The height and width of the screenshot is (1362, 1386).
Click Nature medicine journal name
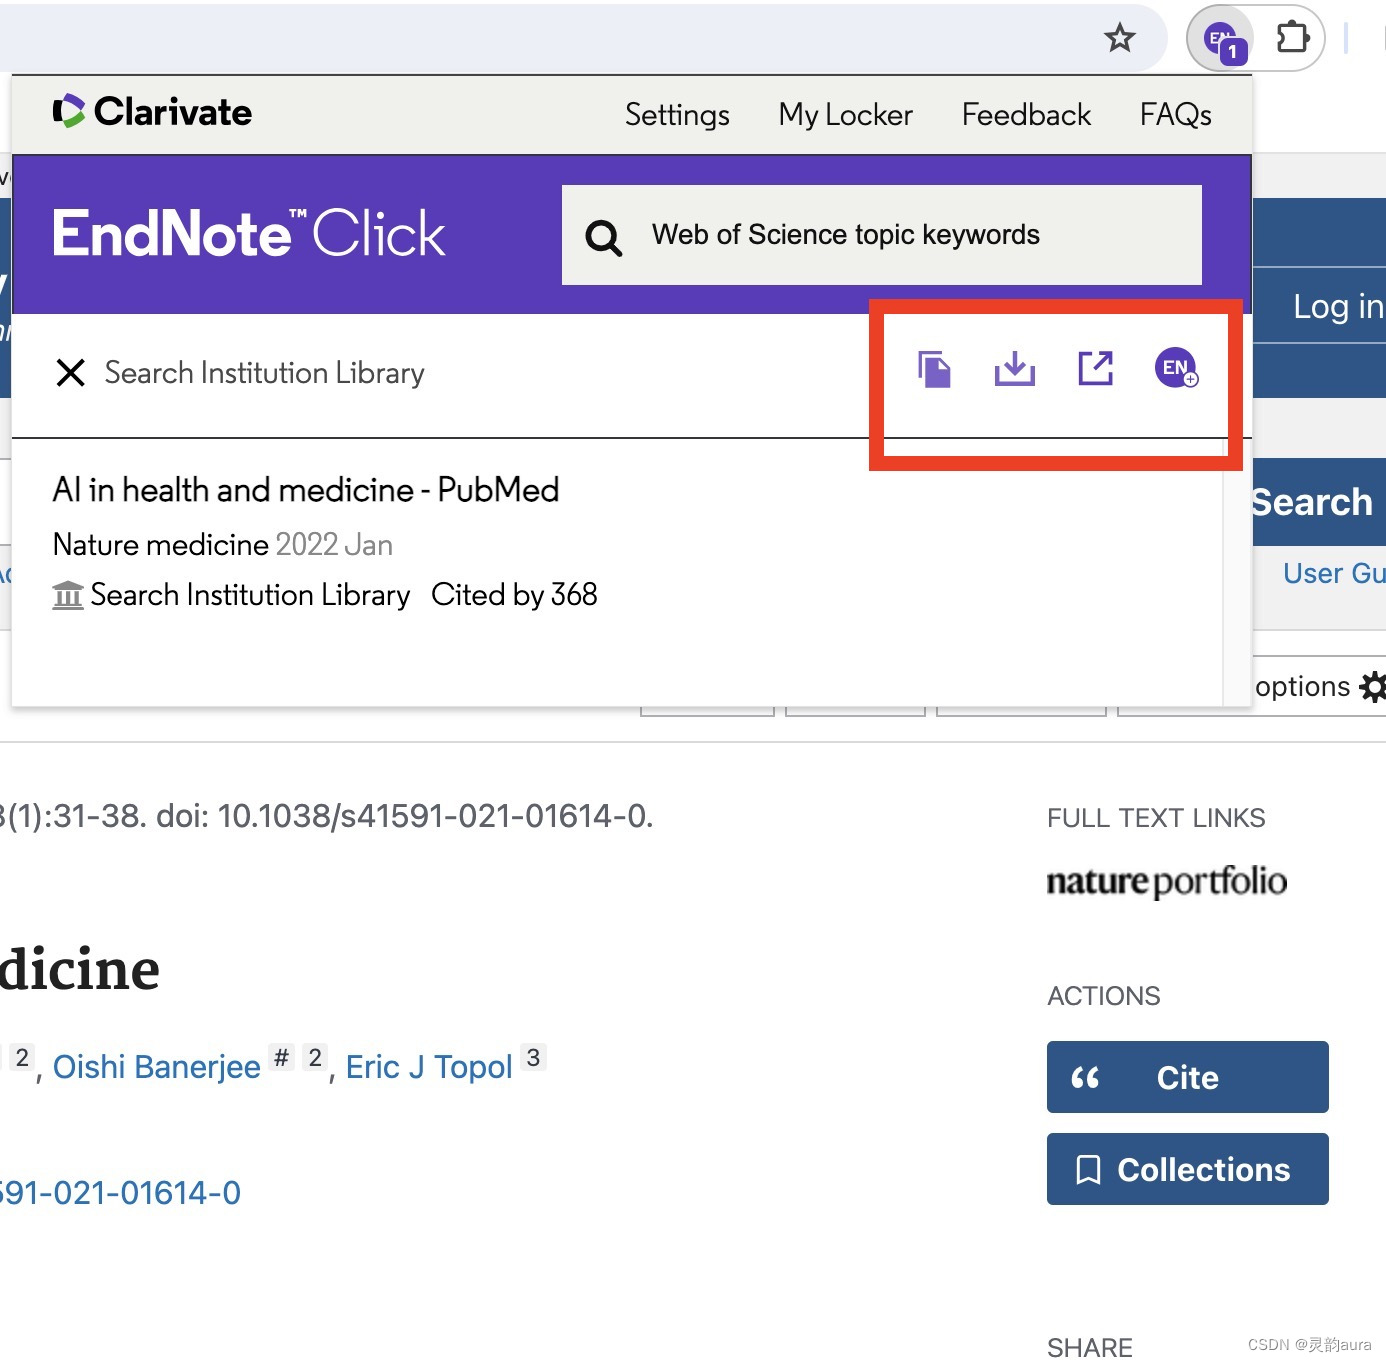[161, 545]
